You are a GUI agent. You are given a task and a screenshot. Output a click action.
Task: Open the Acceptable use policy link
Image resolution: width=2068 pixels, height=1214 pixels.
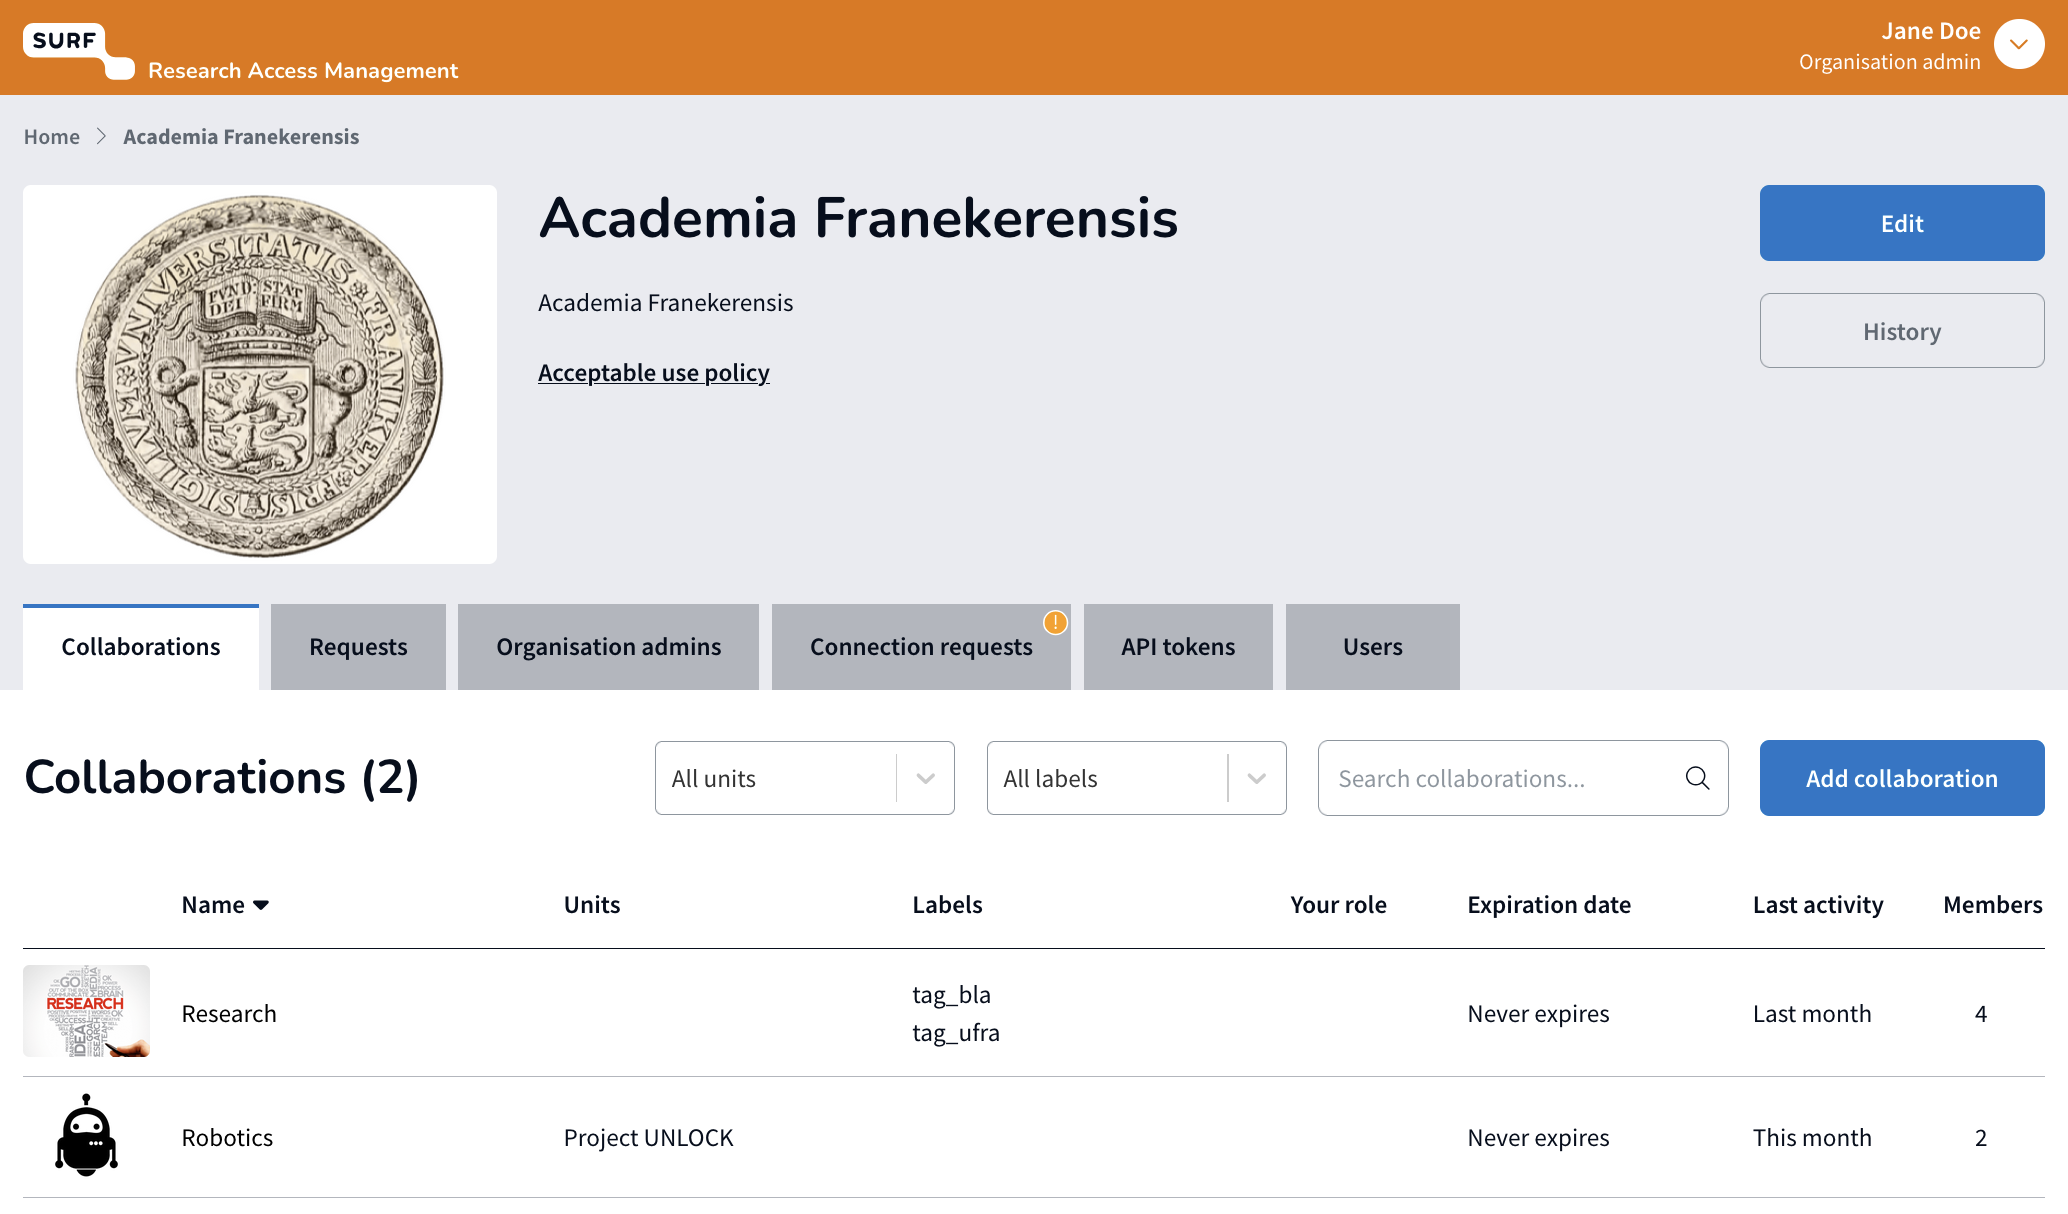(x=654, y=373)
